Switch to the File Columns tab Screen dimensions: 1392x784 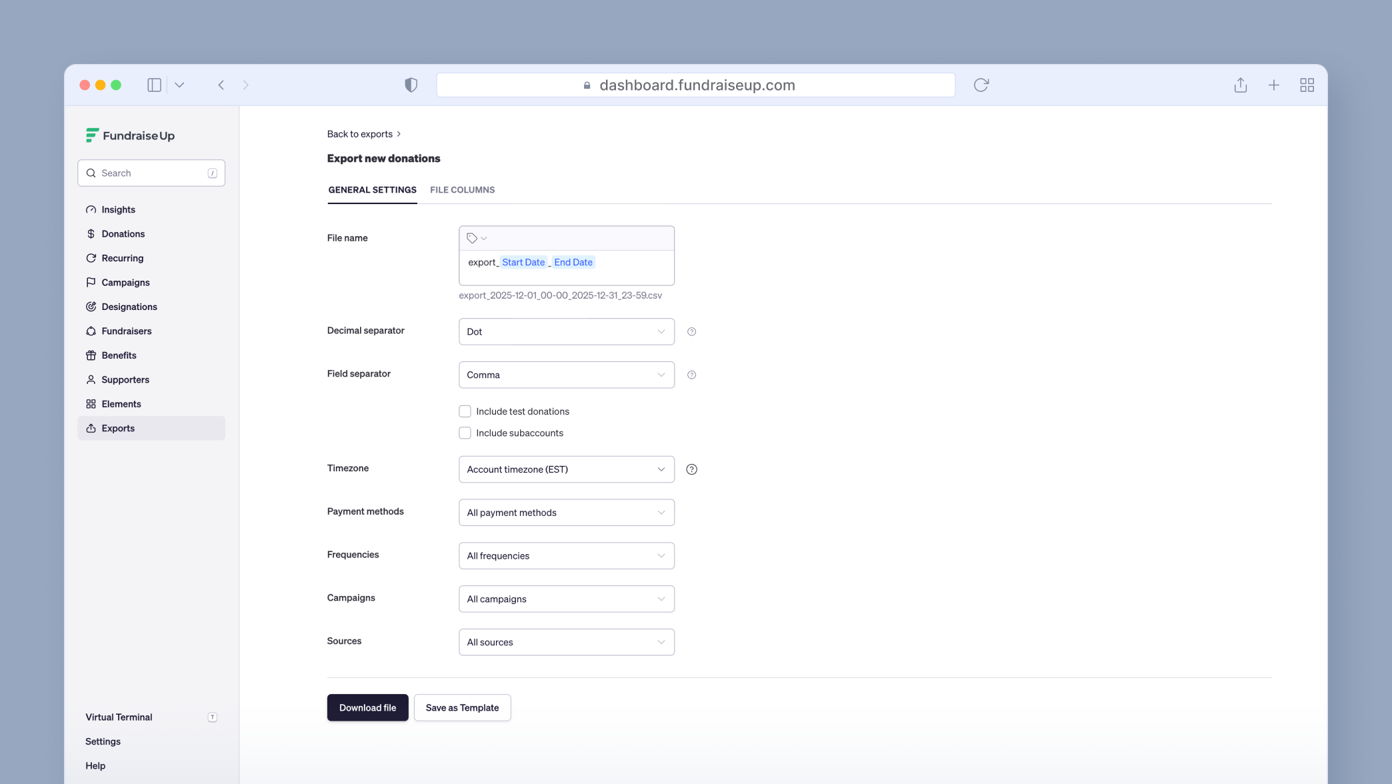[x=462, y=190]
